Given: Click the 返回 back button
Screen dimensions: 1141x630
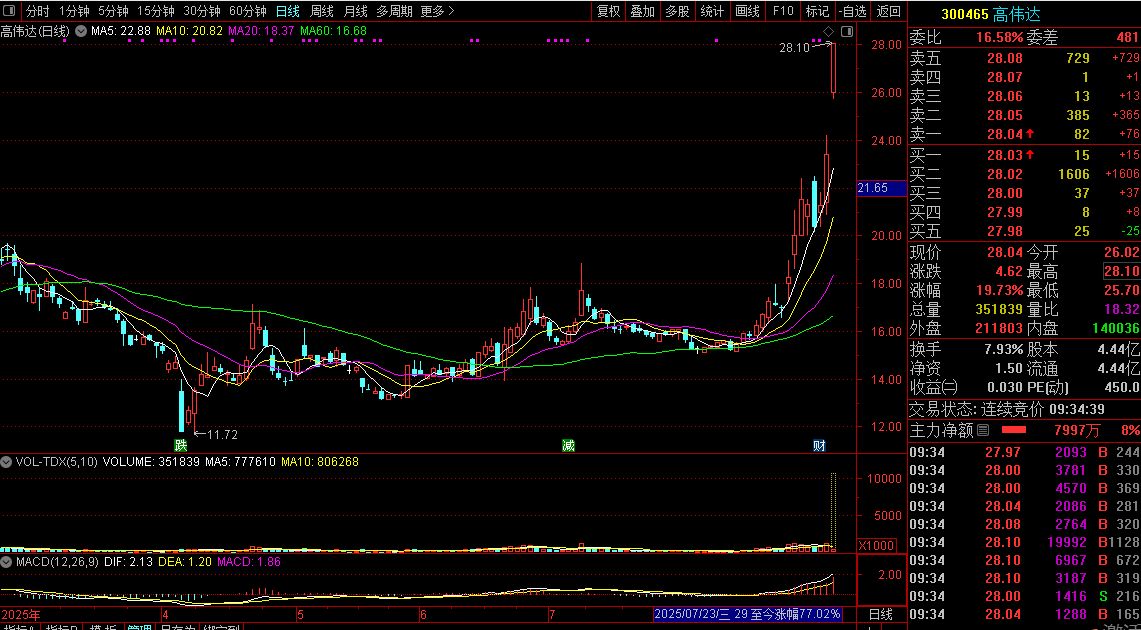Looking at the screenshot, I should 888,11.
